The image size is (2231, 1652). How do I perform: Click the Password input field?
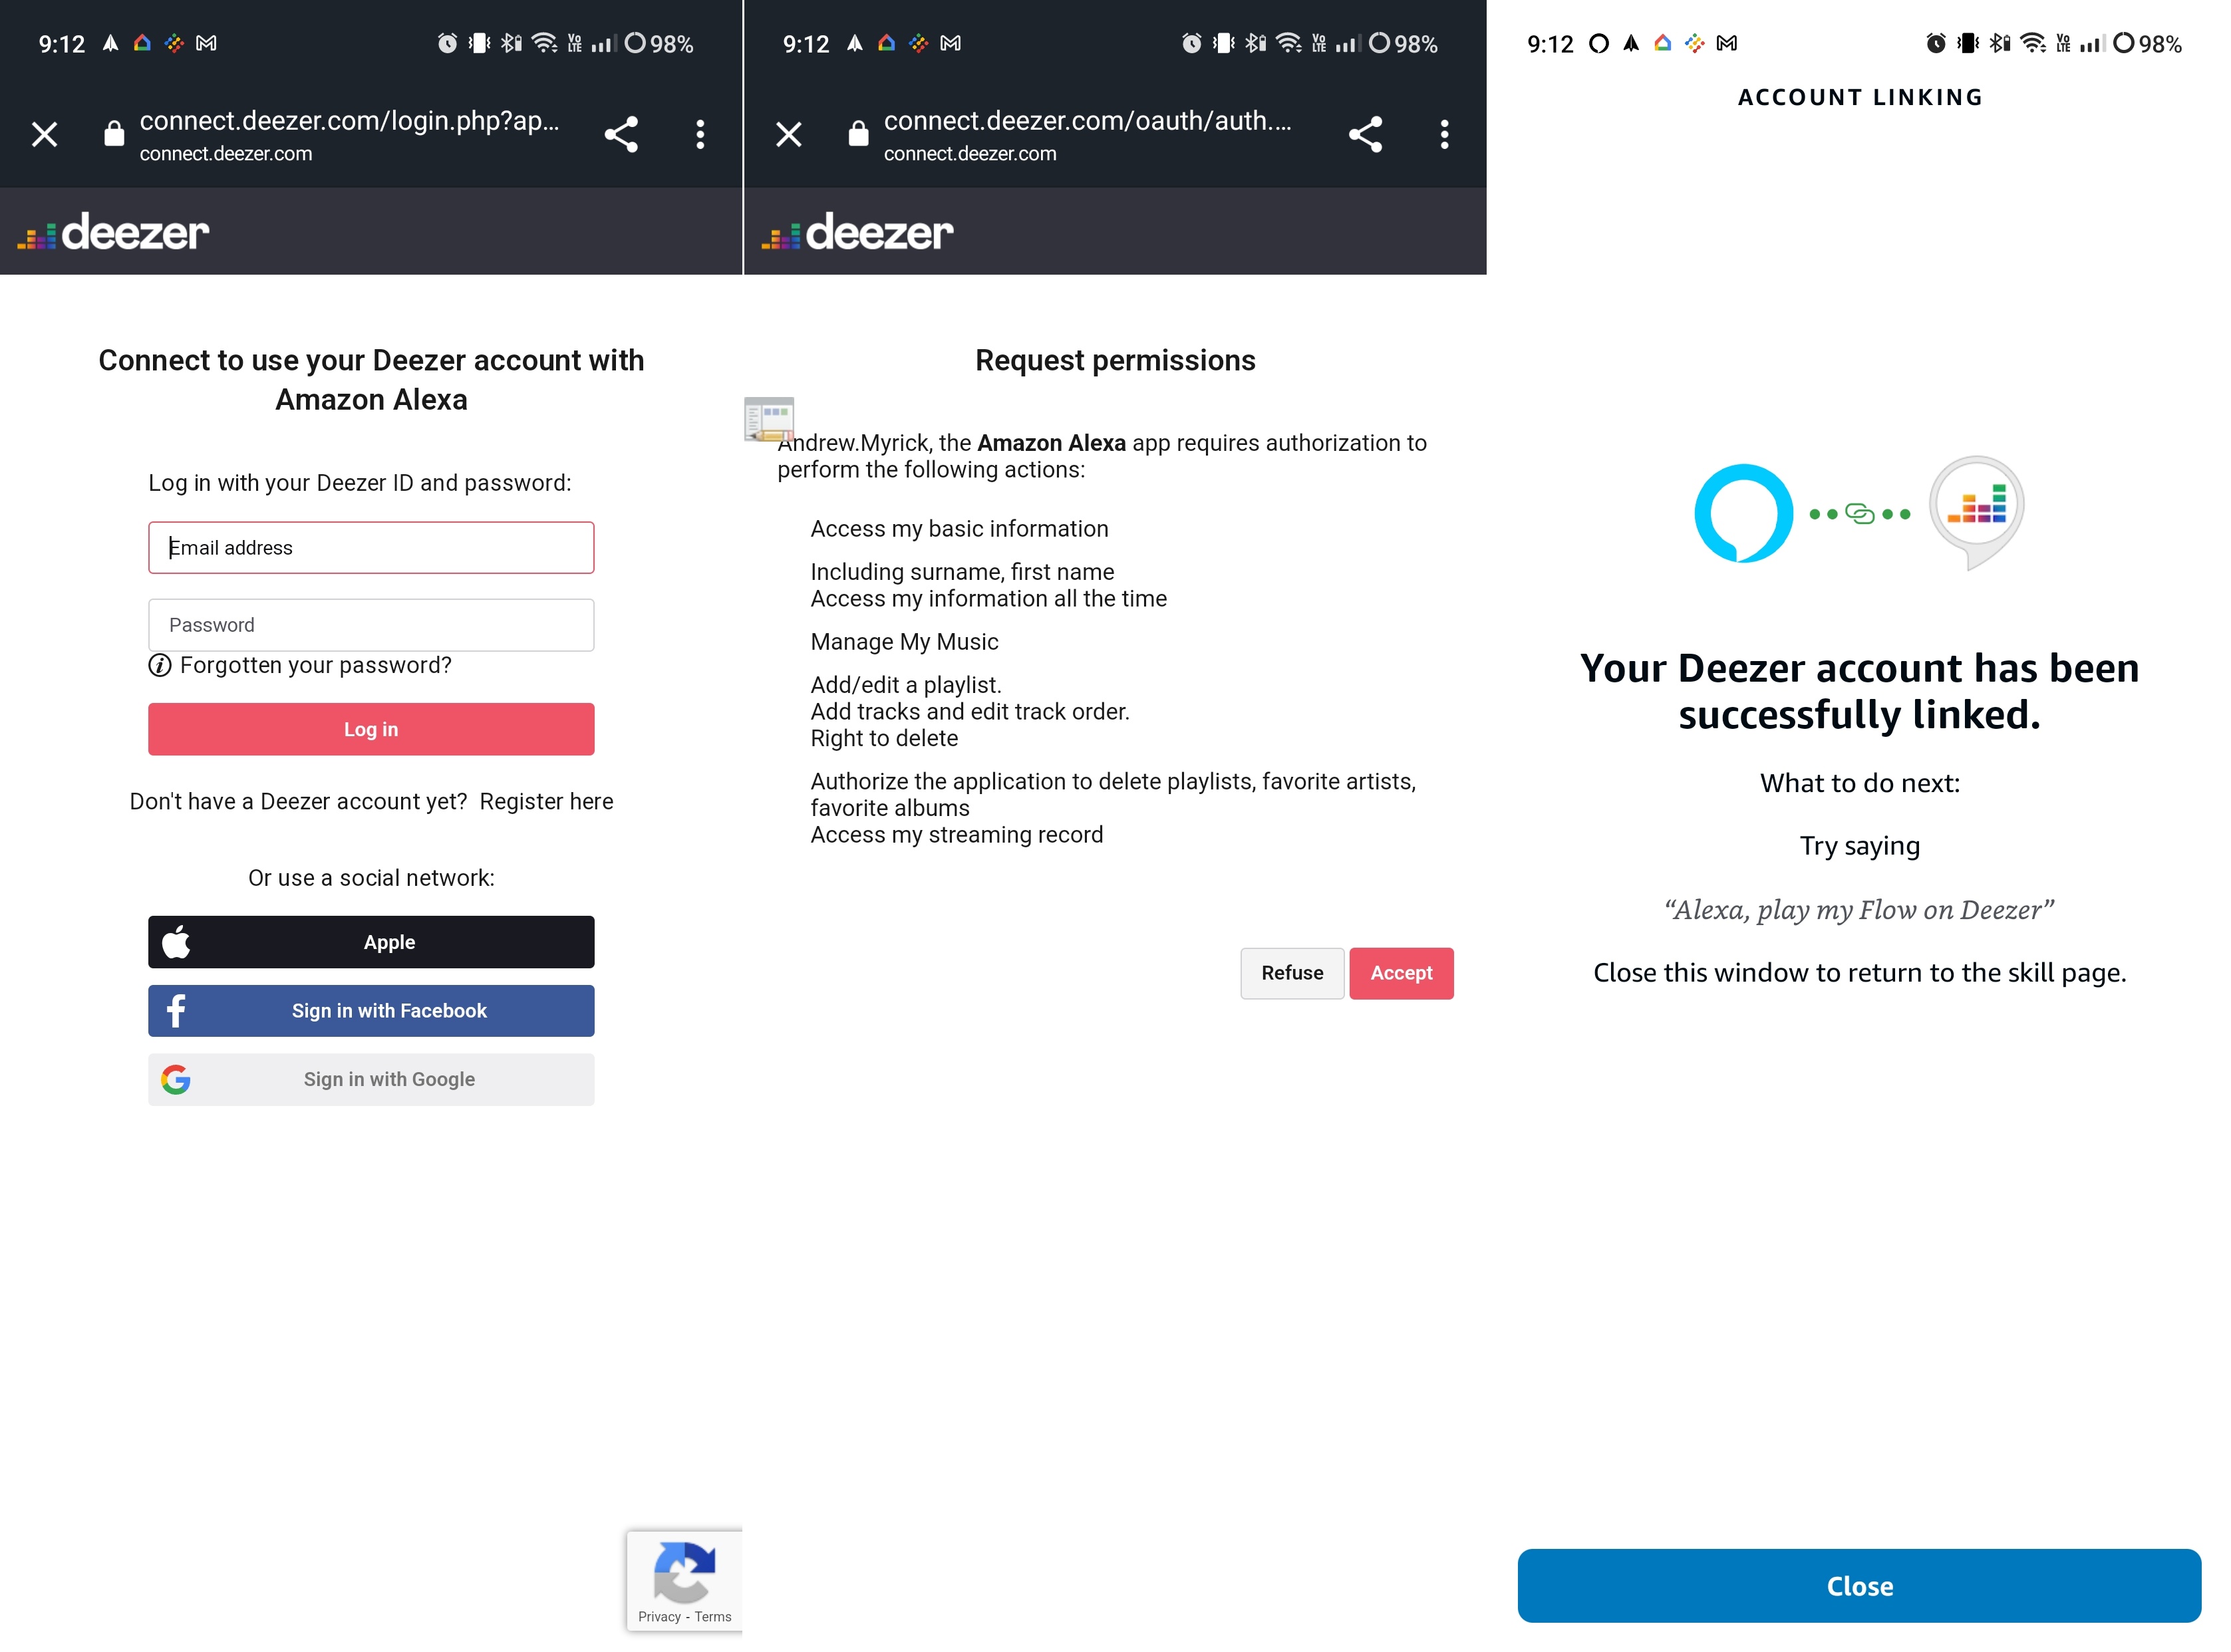[370, 623]
